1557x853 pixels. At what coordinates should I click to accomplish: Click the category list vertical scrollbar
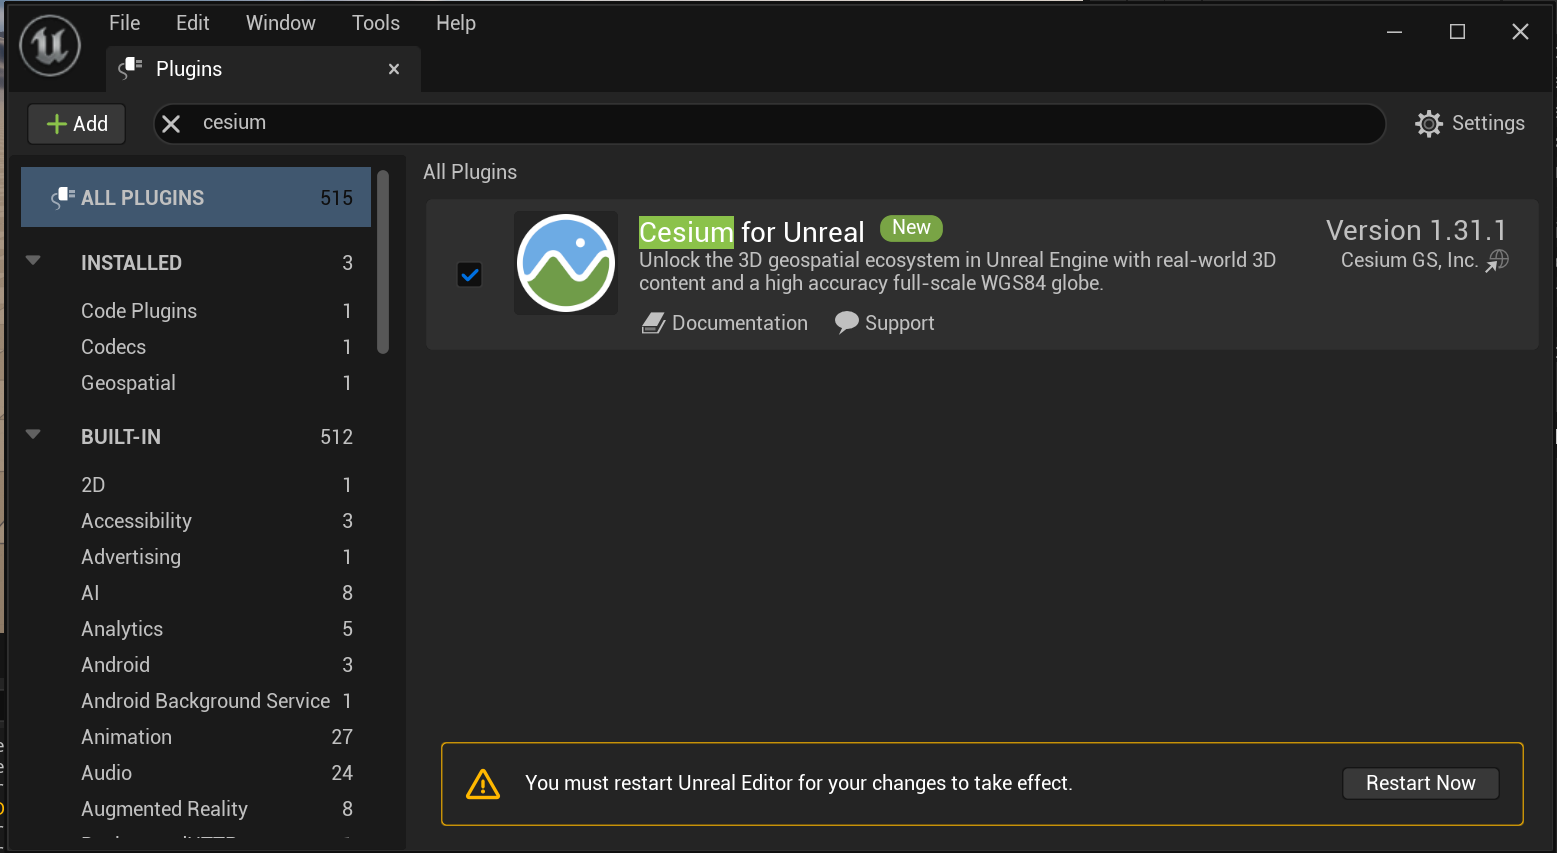pyautogui.click(x=383, y=262)
